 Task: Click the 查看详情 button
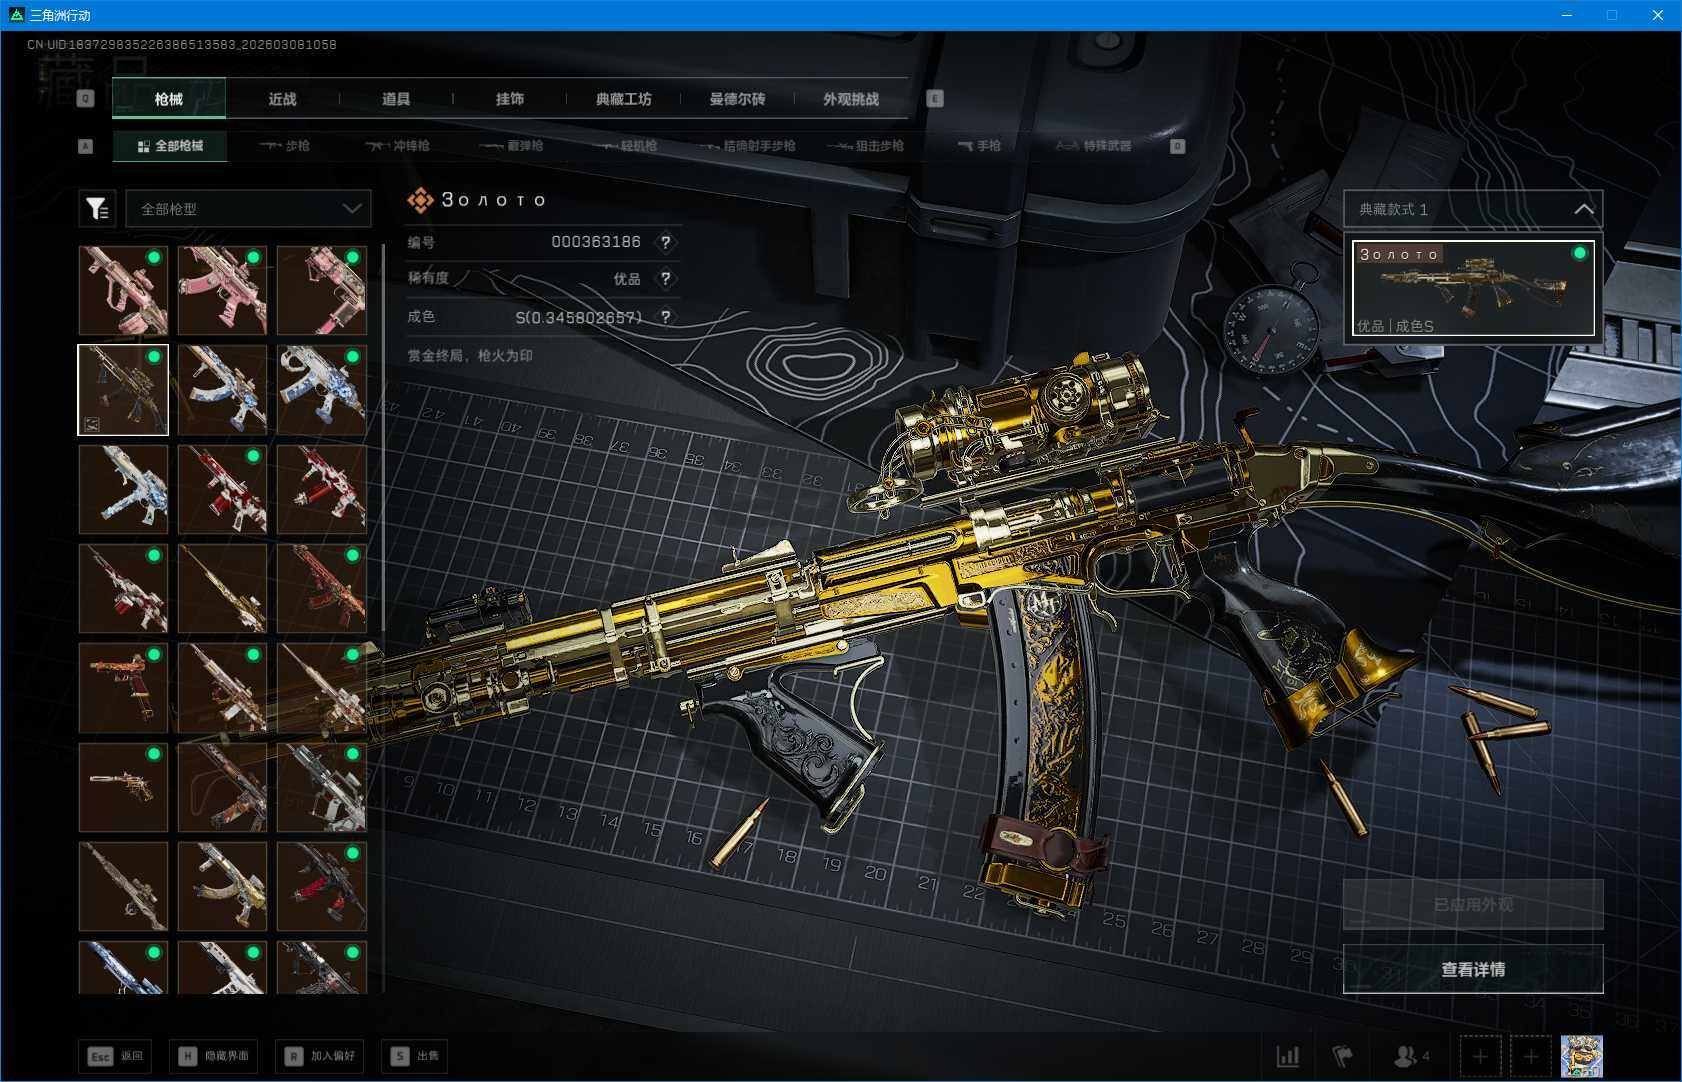tap(1473, 969)
